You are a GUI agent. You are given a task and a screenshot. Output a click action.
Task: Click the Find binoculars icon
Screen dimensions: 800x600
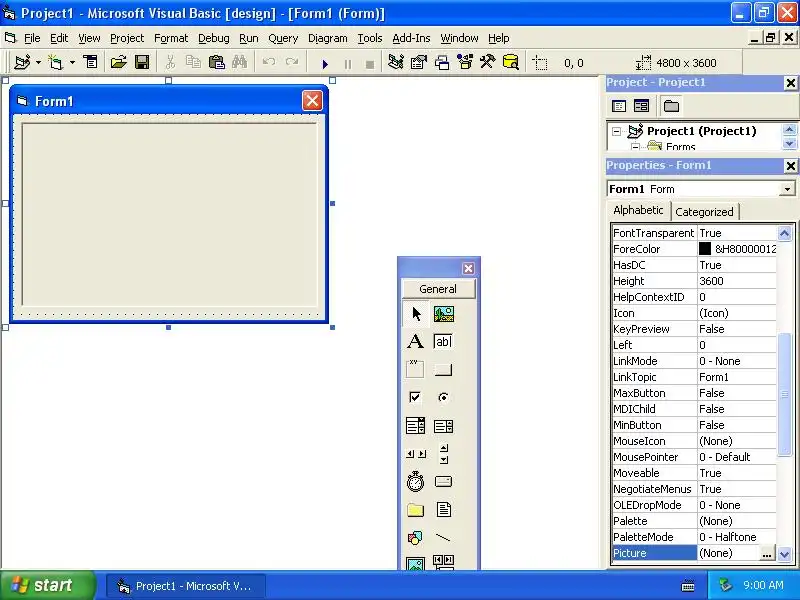click(x=239, y=63)
